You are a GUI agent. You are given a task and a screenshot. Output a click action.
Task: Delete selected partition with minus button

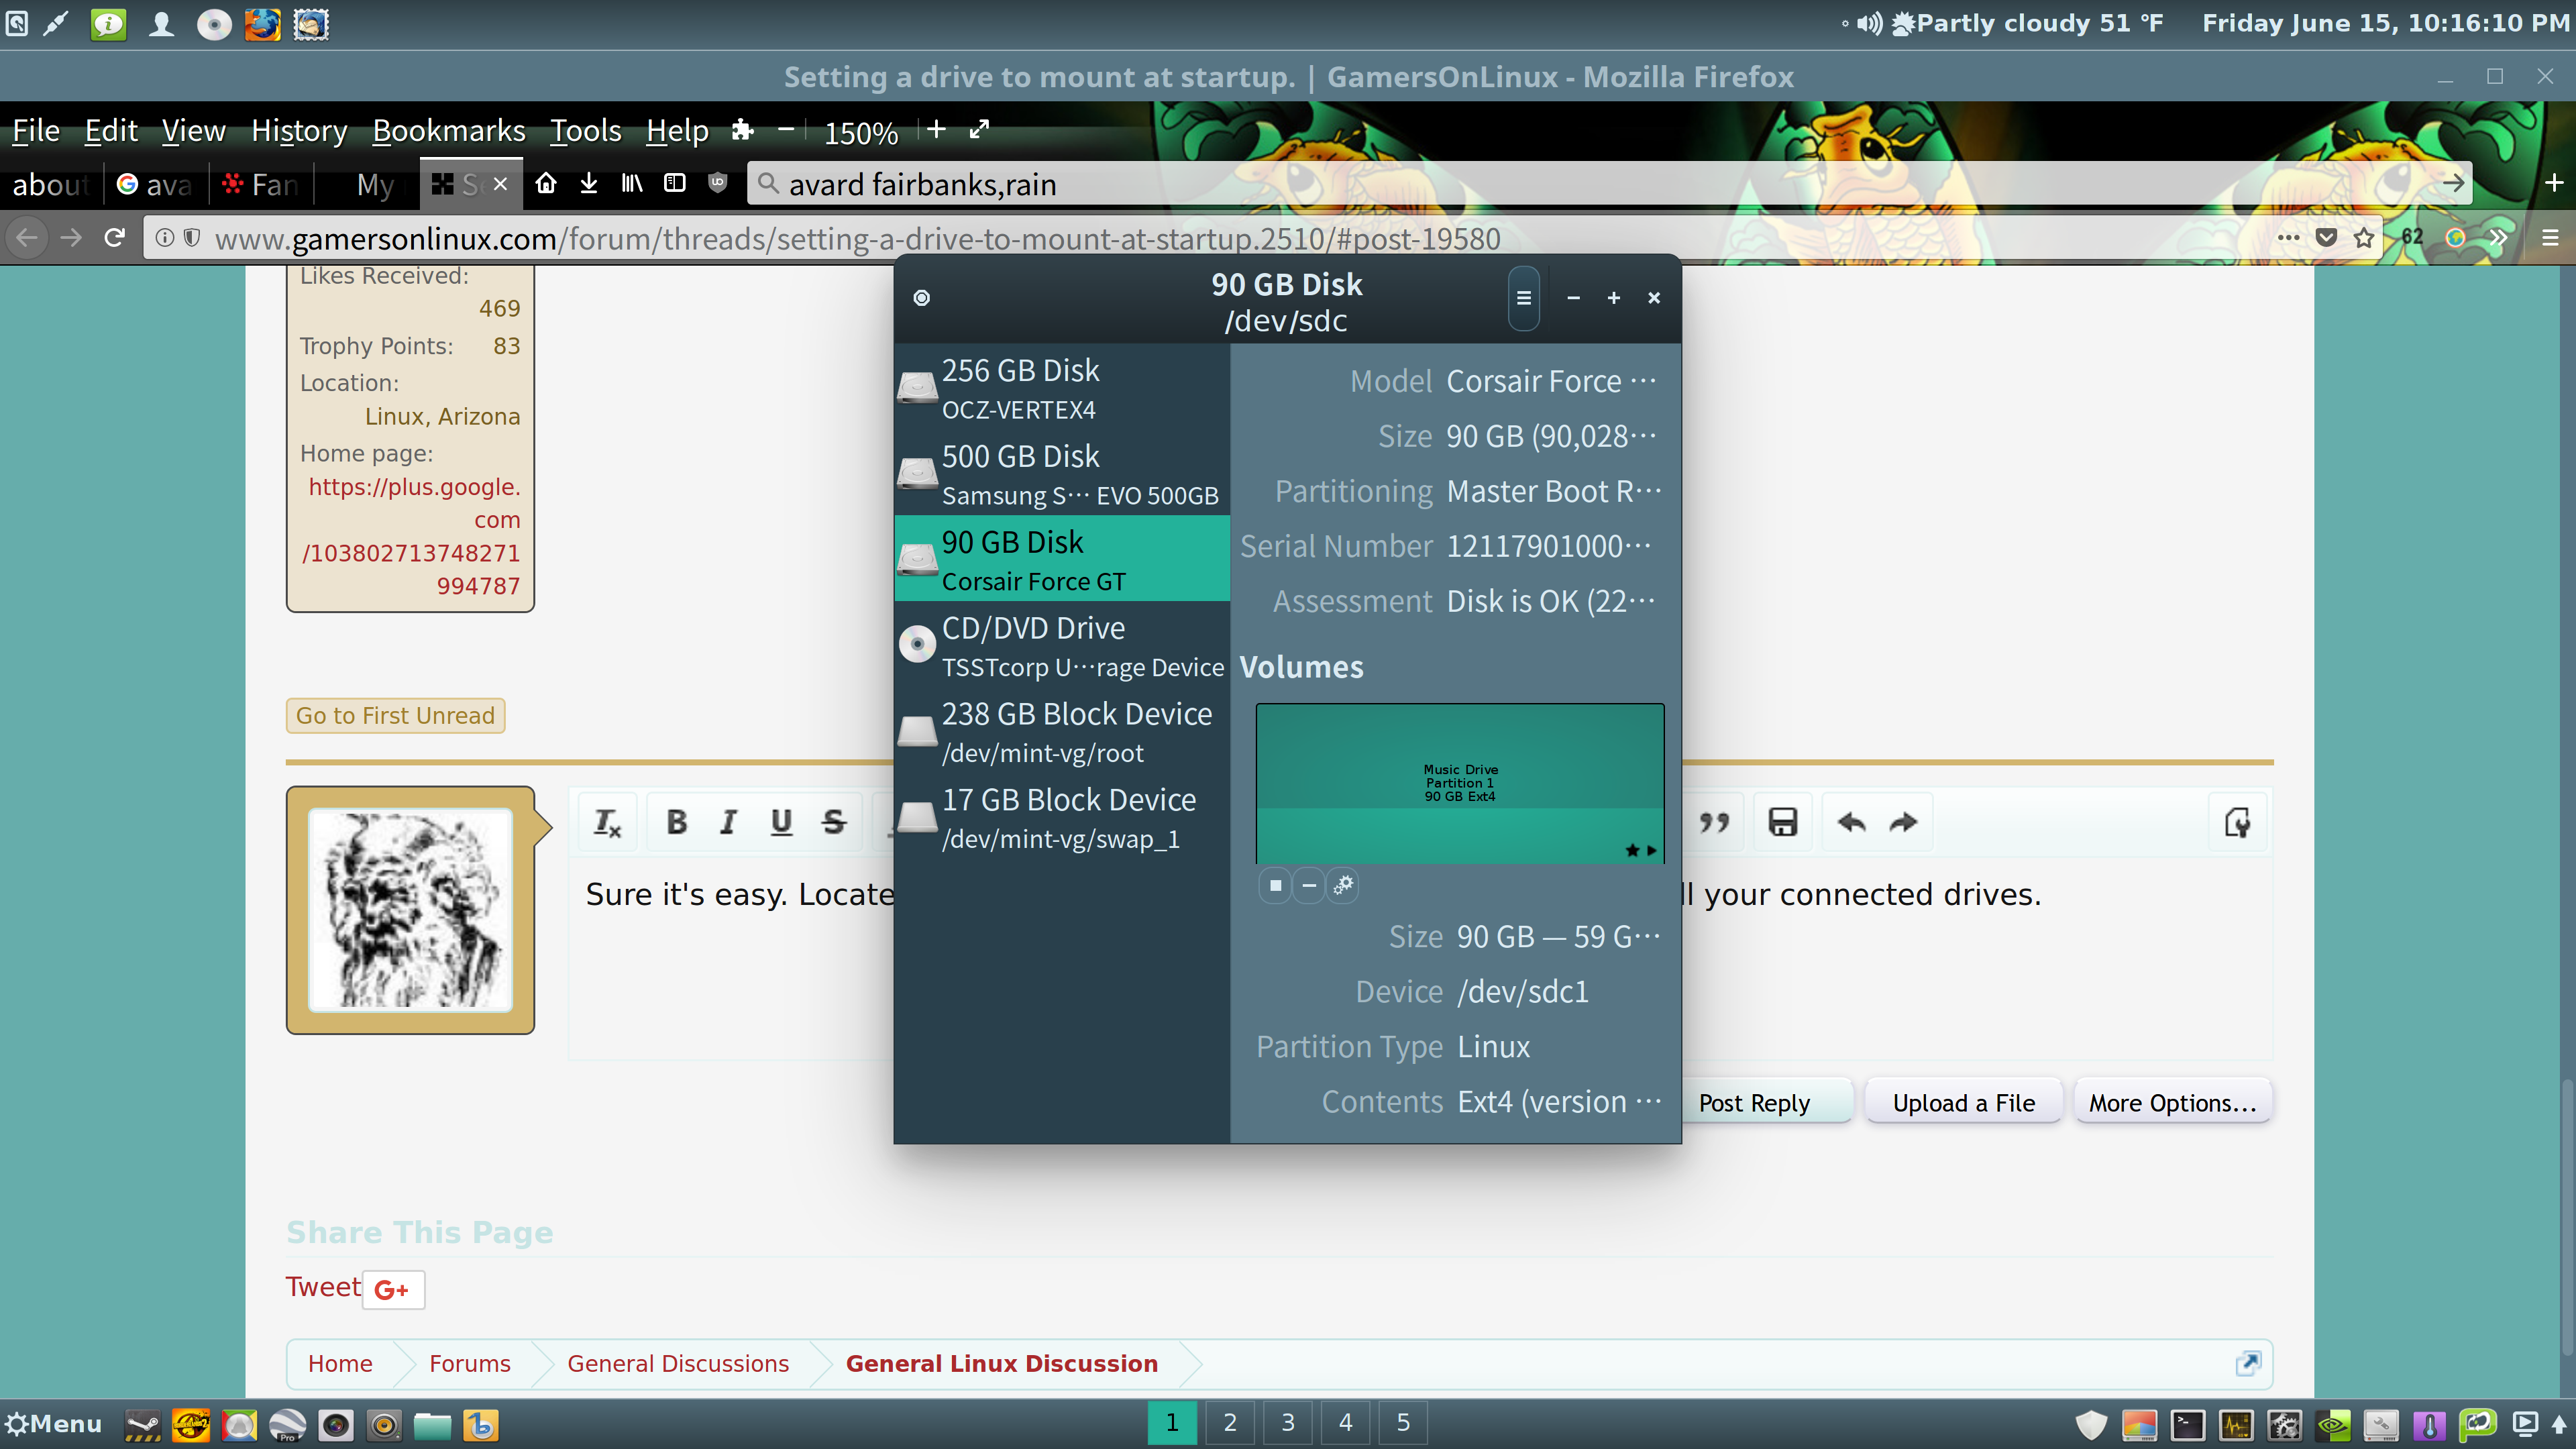[1308, 885]
